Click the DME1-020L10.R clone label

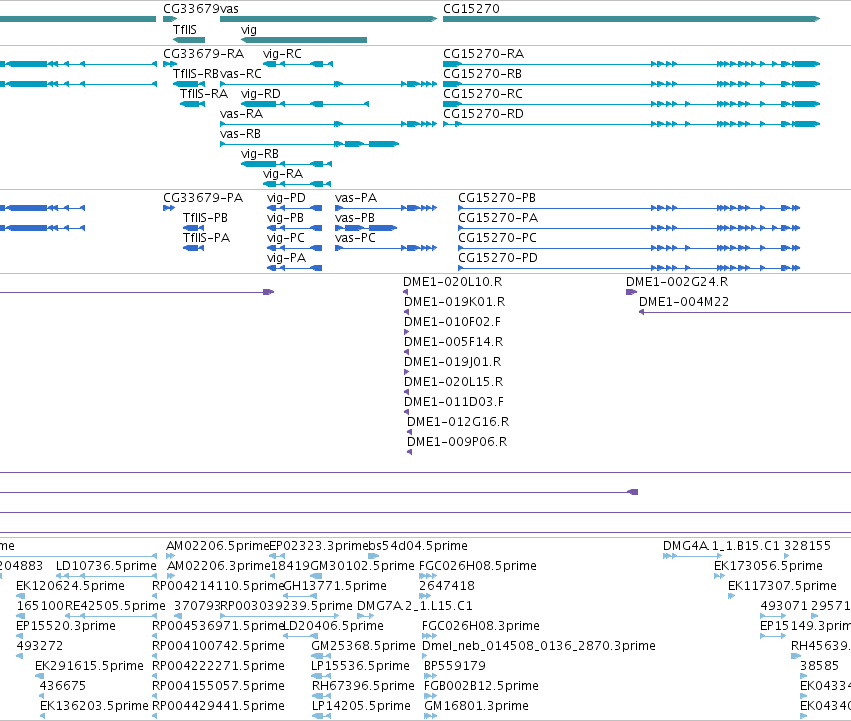click(x=453, y=282)
